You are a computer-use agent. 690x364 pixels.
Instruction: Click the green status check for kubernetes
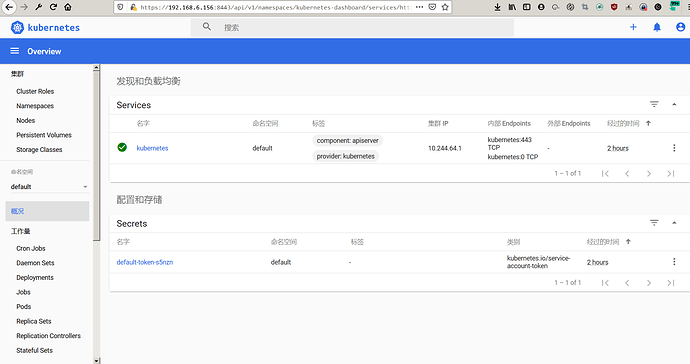(122, 147)
